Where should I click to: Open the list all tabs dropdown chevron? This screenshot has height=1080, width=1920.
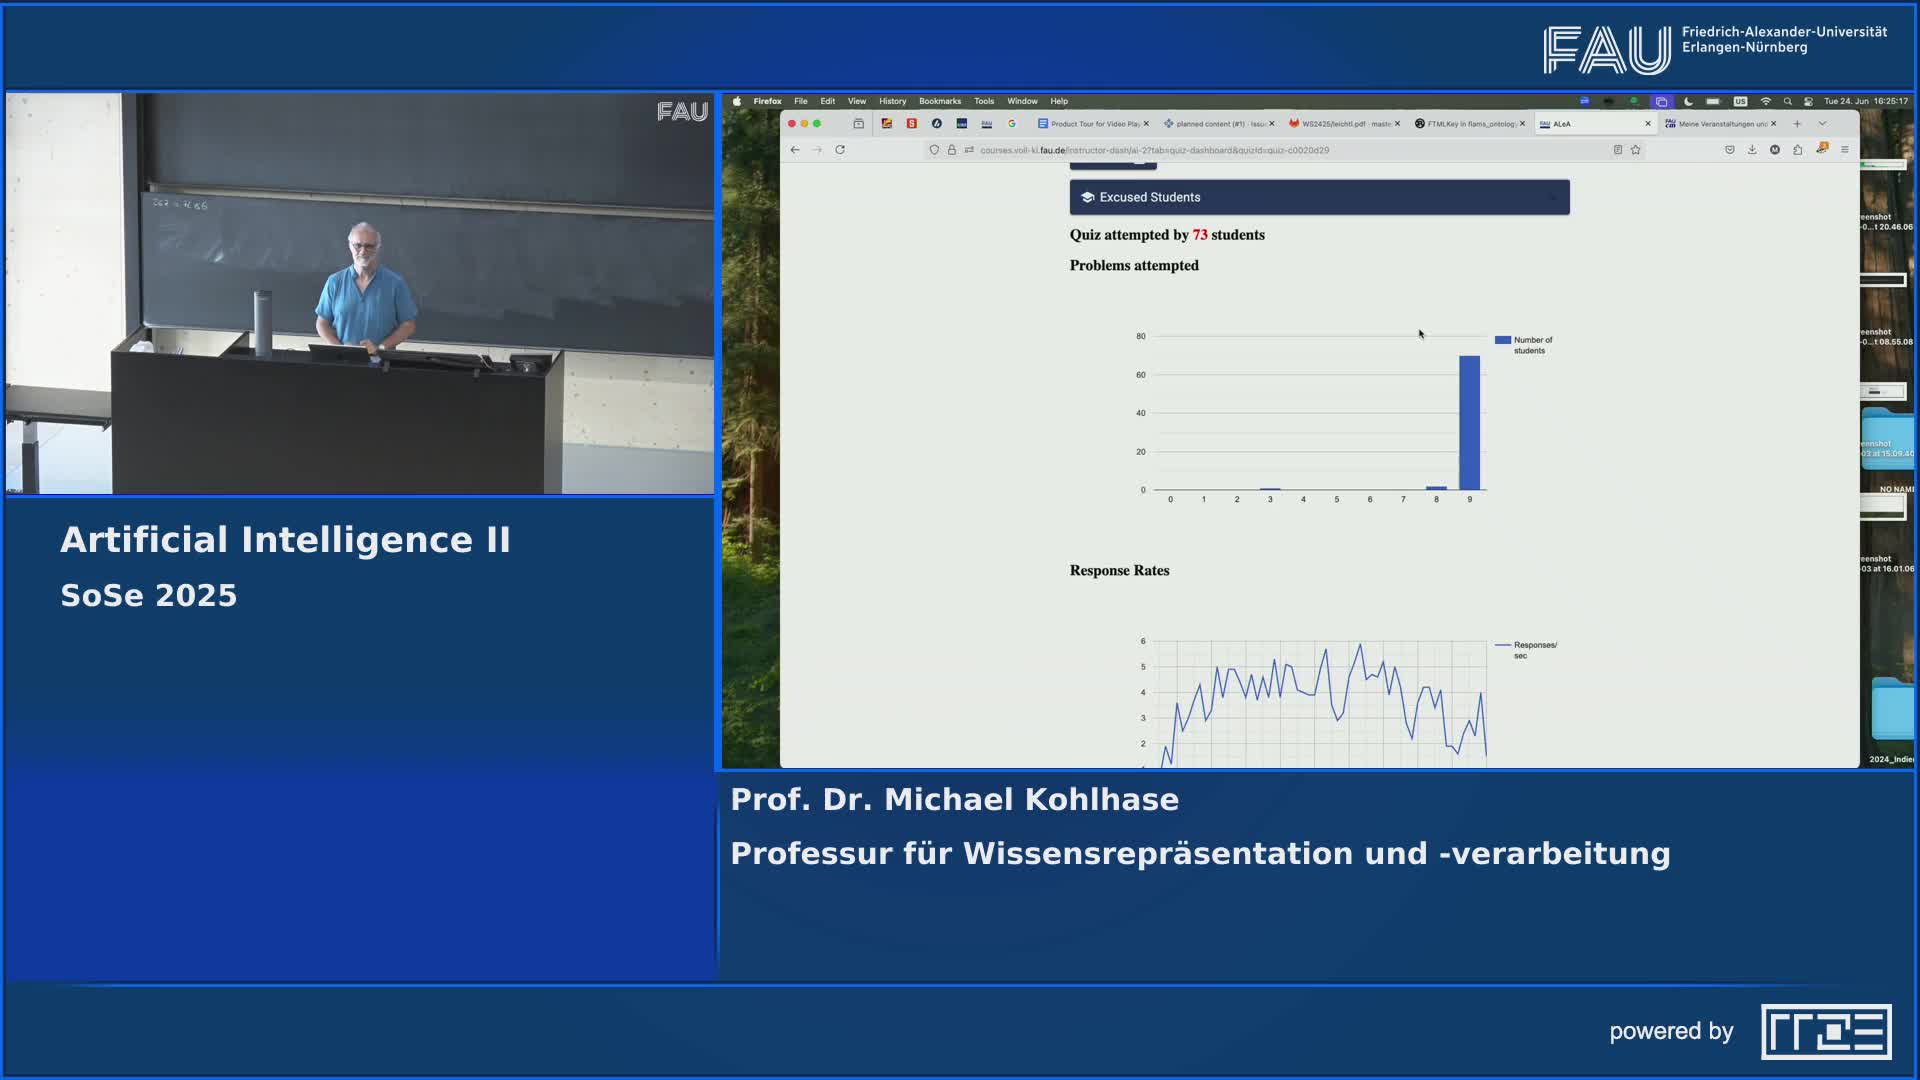click(x=1822, y=124)
